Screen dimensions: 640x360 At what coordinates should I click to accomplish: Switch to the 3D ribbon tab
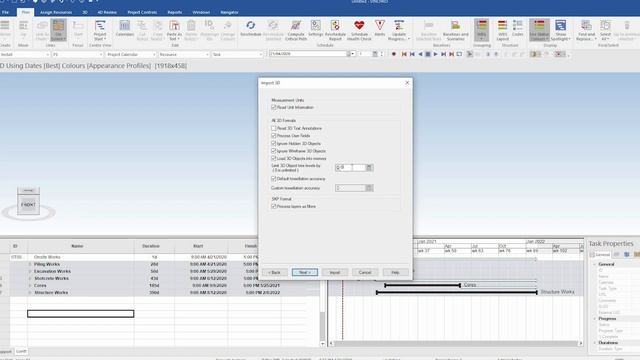[x=85, y=12]
